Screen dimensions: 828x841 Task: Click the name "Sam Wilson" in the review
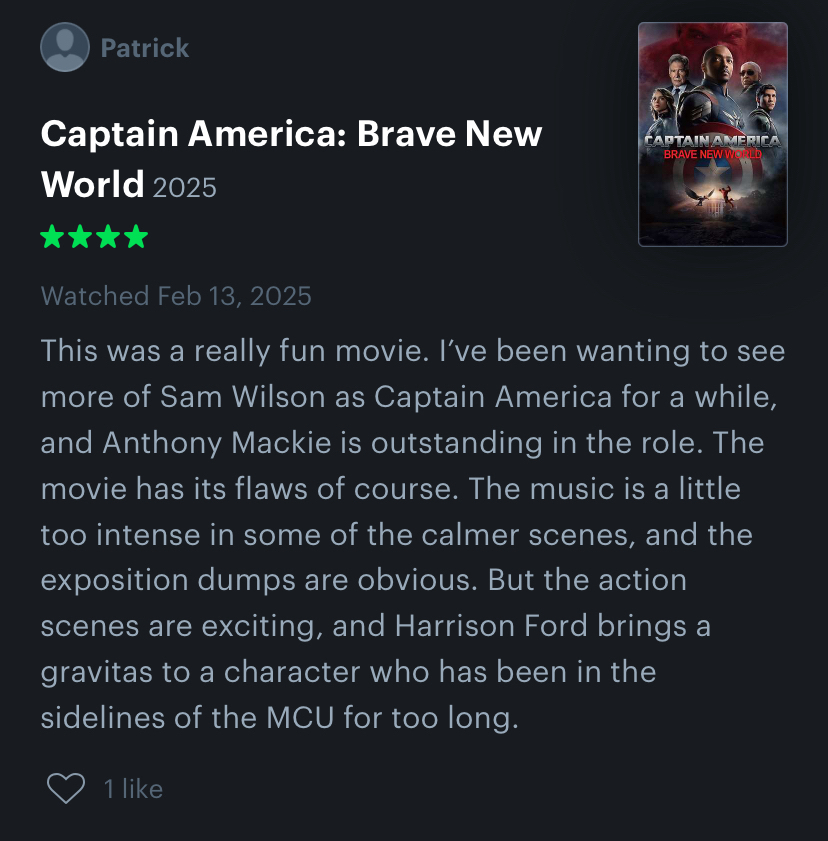click(242, 397)
